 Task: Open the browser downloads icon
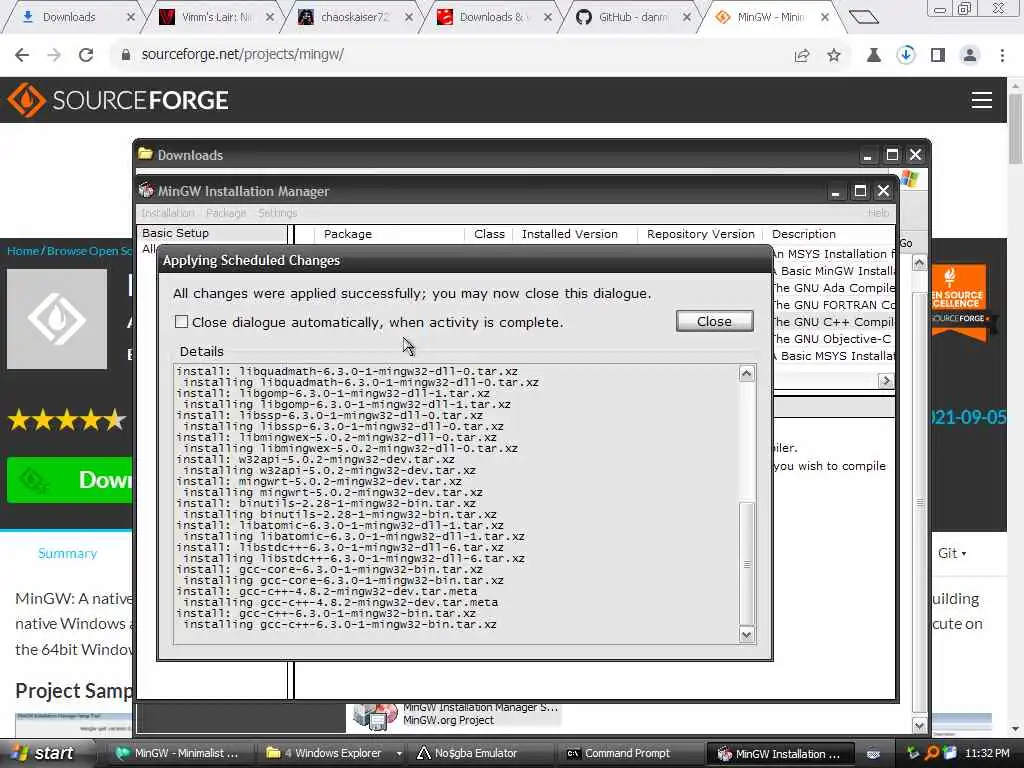tap(906, 56)
